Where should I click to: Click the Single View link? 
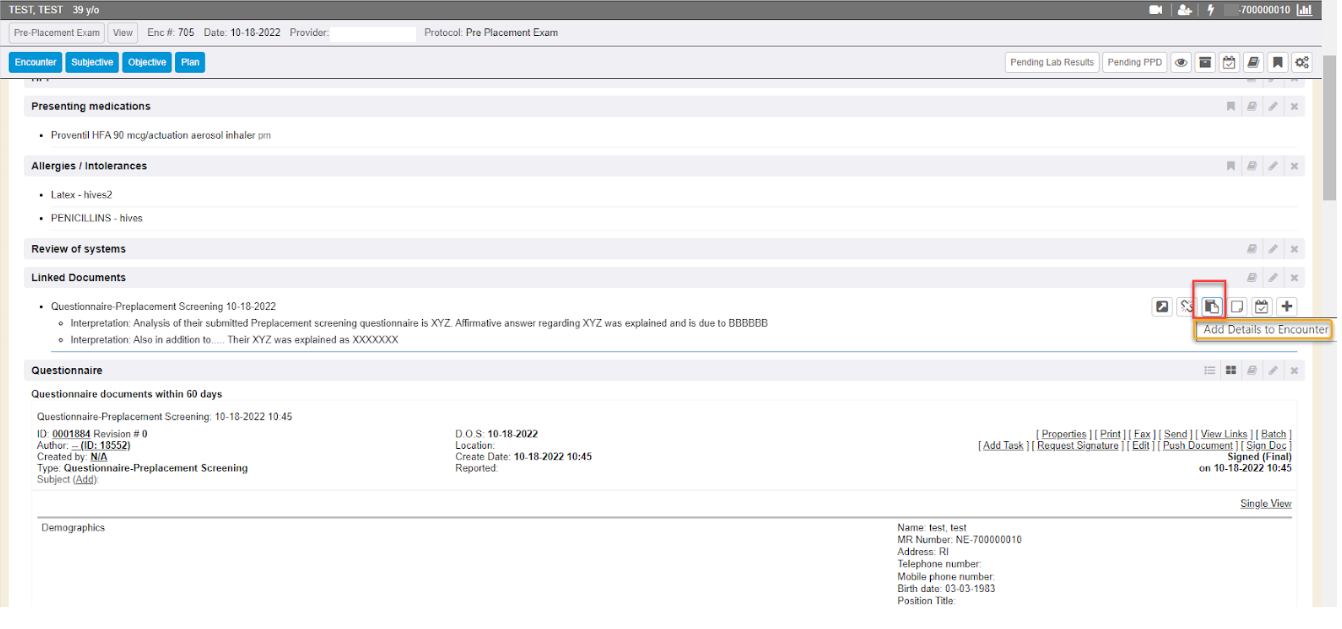click(x=1265, y=504)
